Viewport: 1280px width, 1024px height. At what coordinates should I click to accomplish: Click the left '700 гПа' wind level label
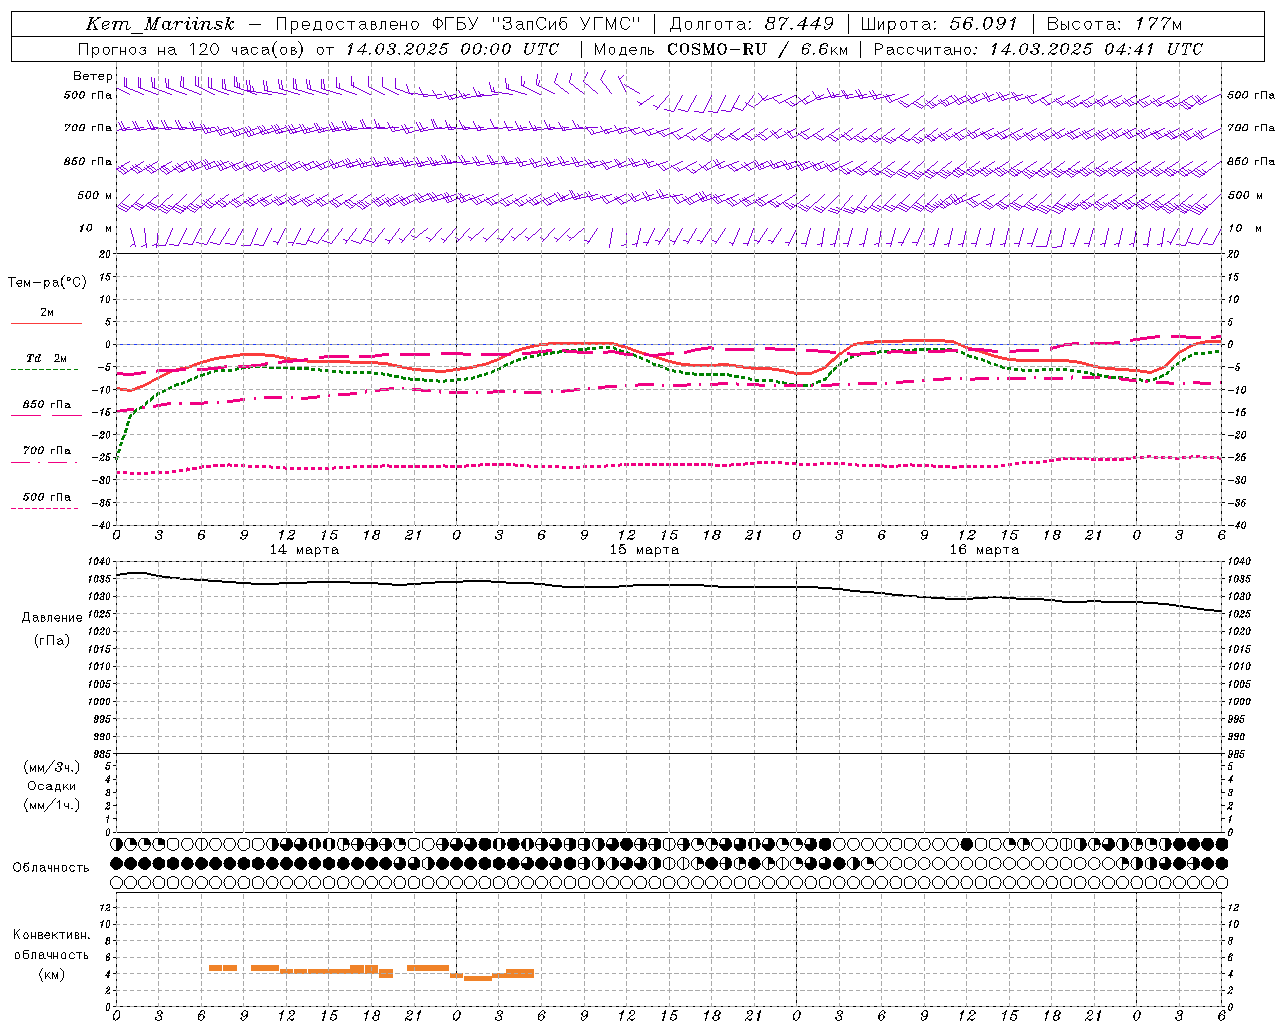point(88,128)
